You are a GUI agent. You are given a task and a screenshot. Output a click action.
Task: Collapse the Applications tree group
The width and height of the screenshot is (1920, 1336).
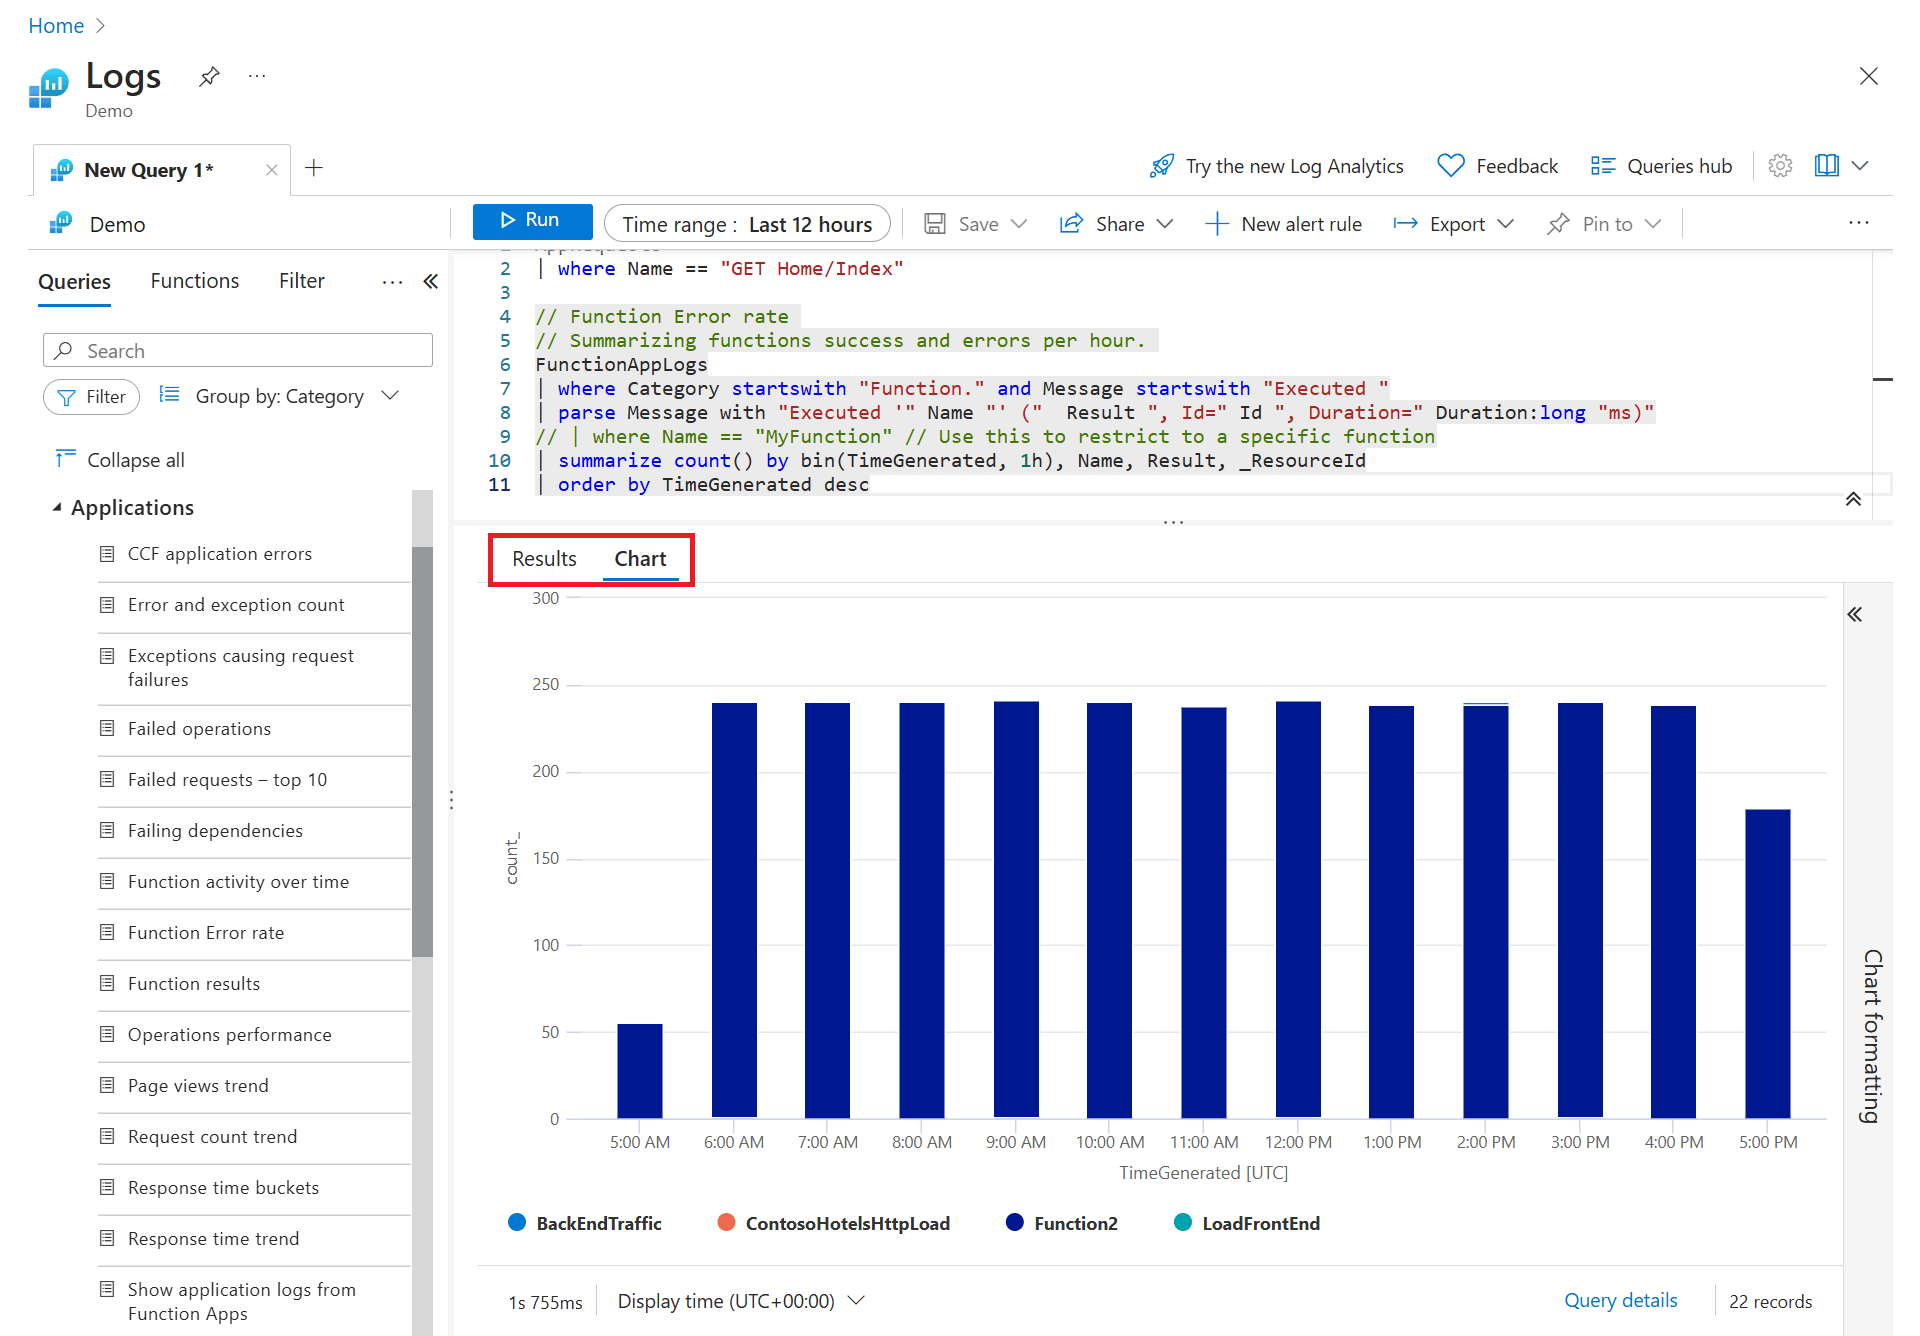57,508
